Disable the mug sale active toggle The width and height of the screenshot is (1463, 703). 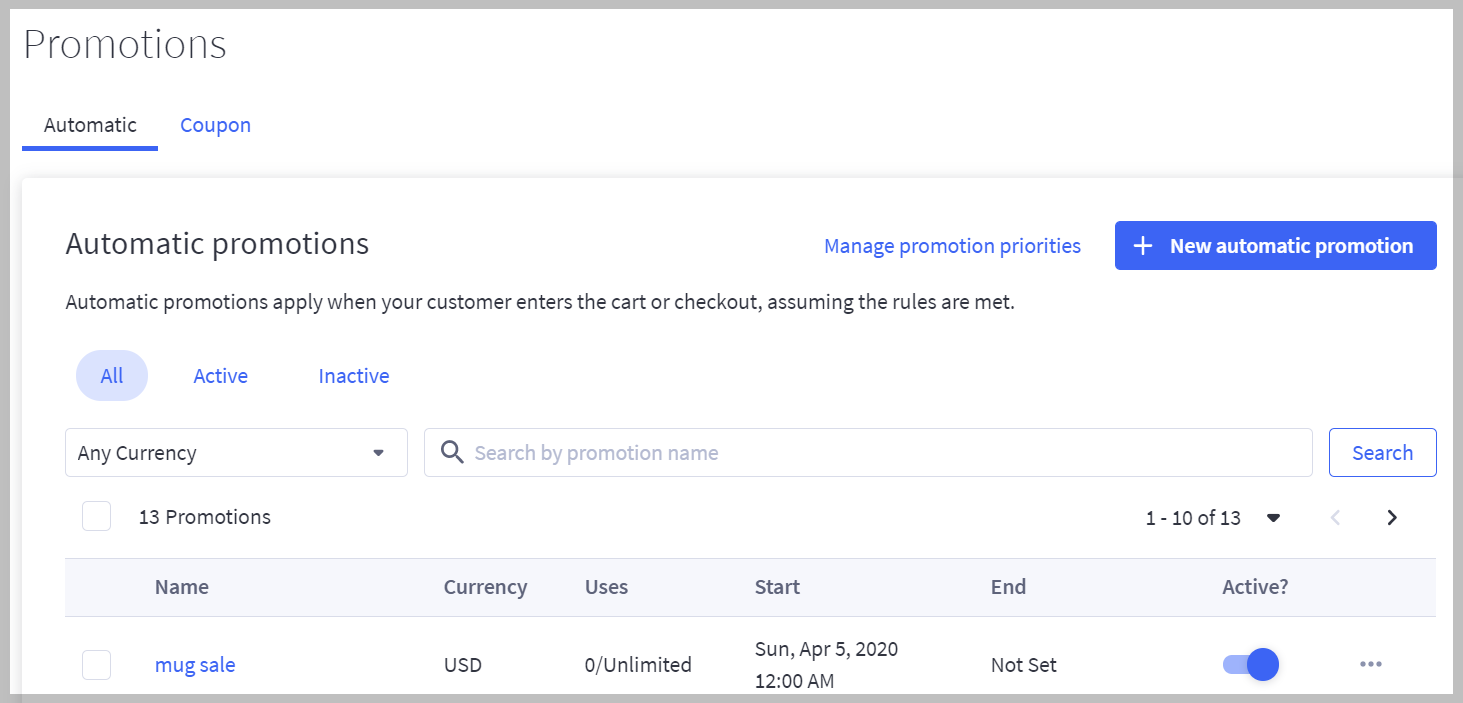pos(1249,664)
